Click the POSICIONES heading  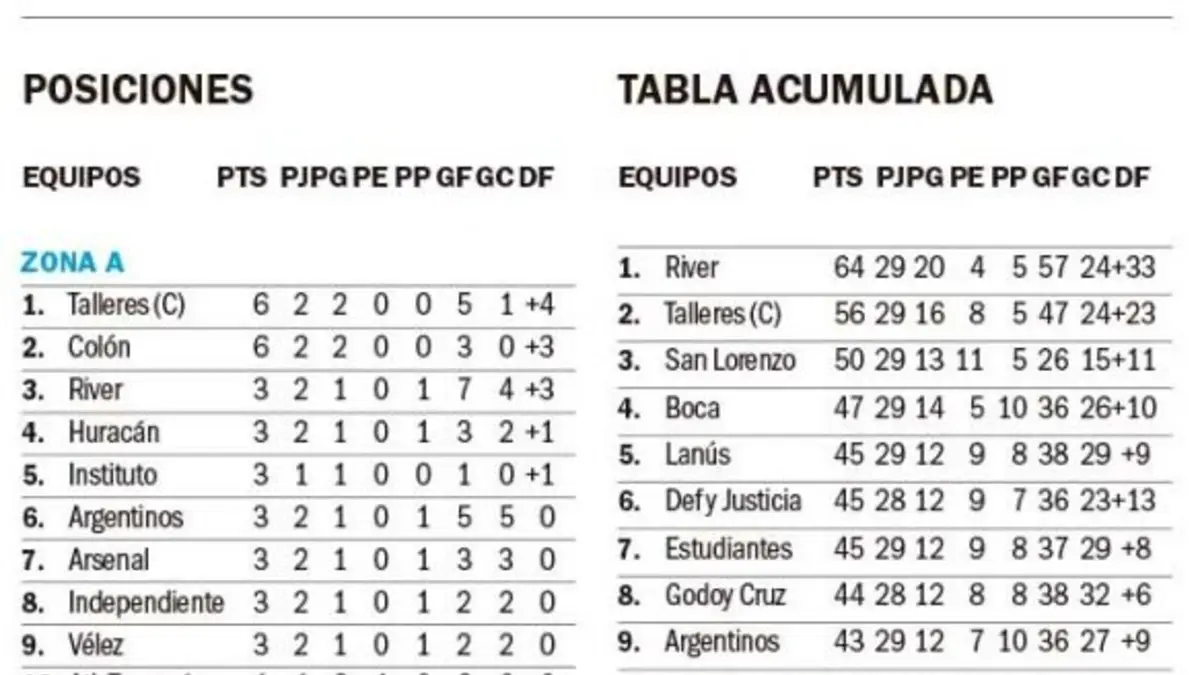(138, 89)
